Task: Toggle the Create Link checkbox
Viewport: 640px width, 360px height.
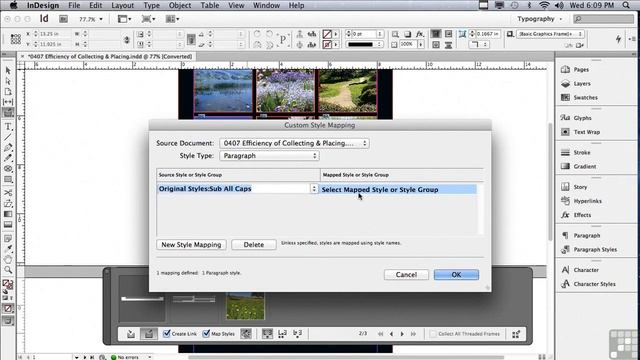Action: (167, 333)
